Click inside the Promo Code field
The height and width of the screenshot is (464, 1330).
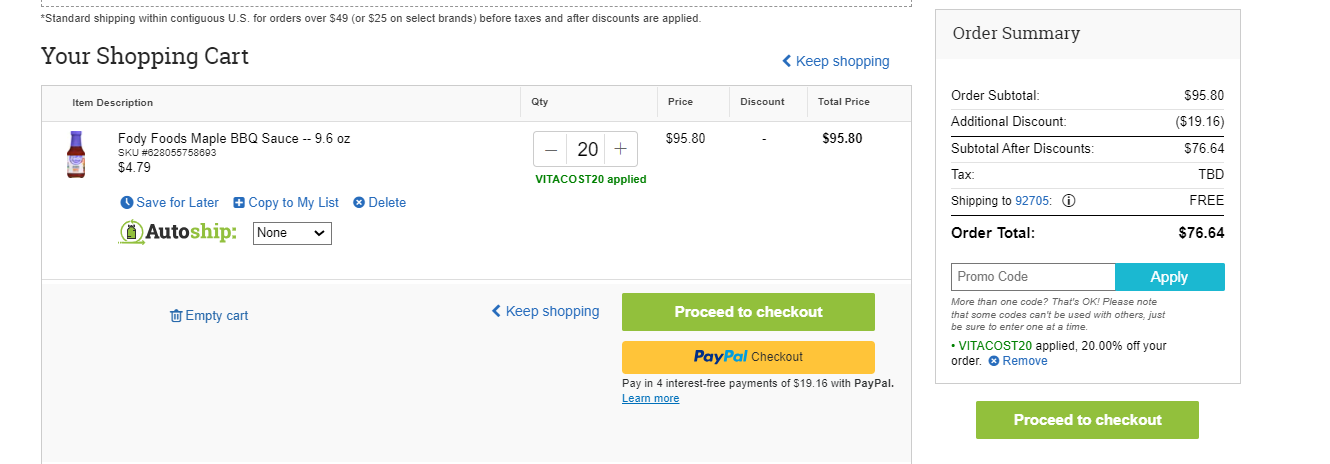(1033, 277)
